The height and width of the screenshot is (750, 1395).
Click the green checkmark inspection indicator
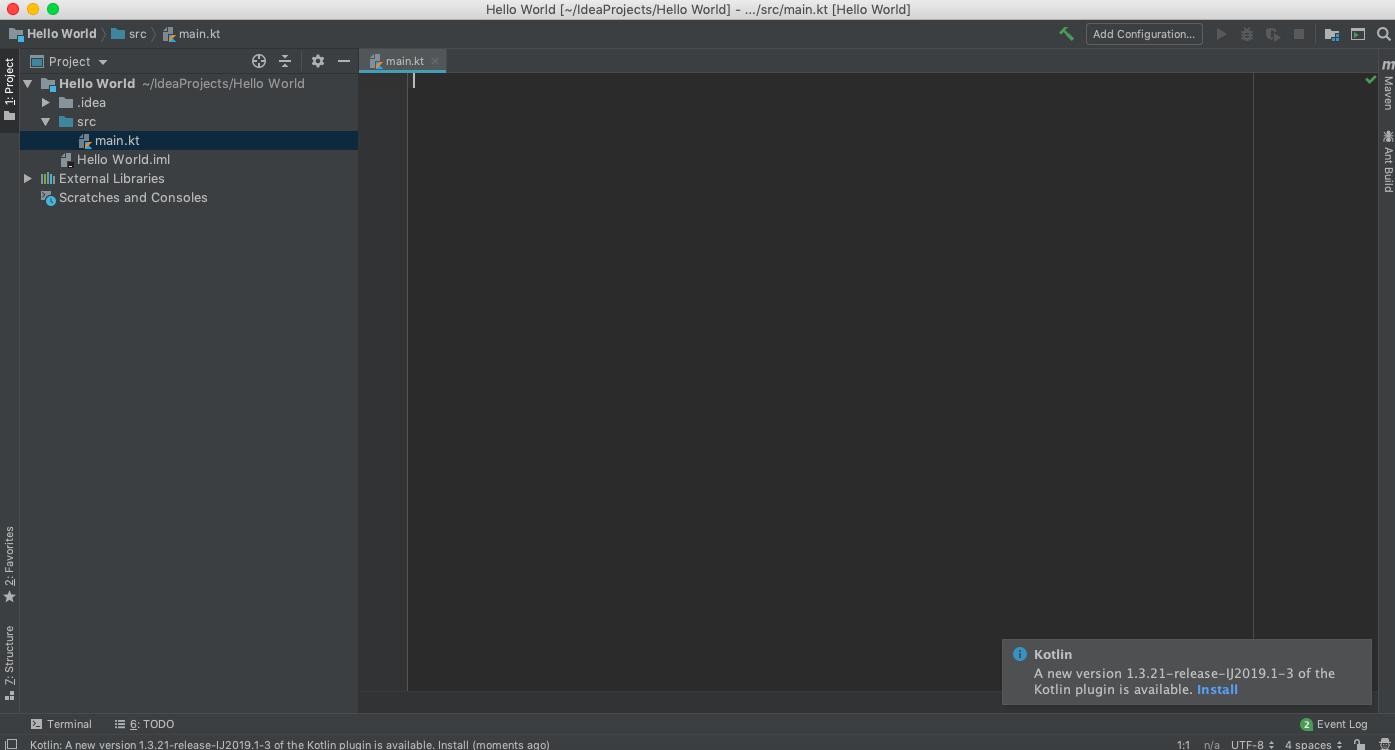(x=1370, y=80)
